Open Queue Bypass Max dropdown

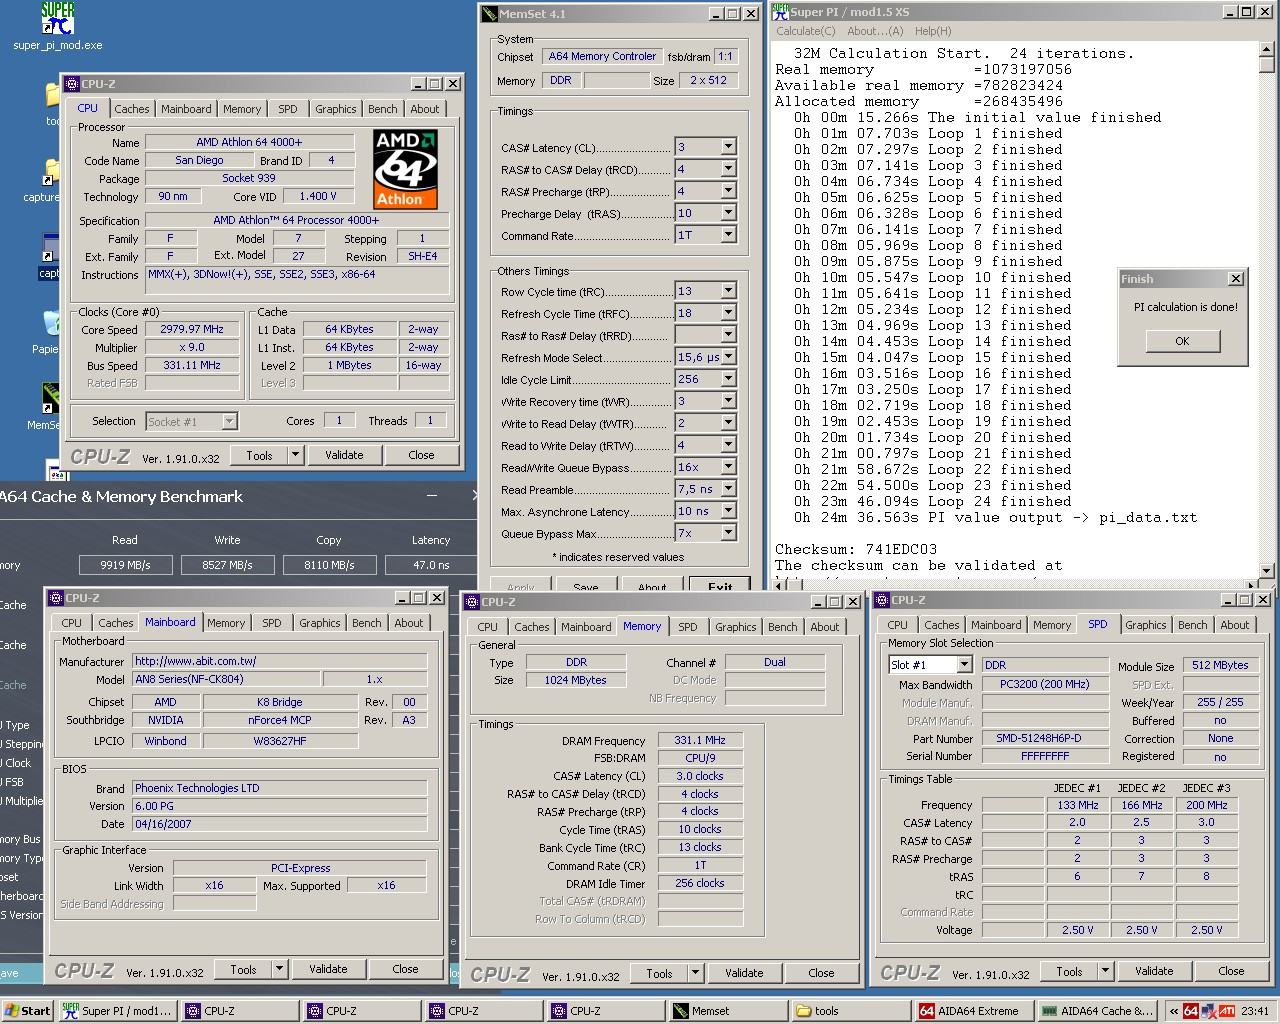pyautogui.click(x=728, y=533)
